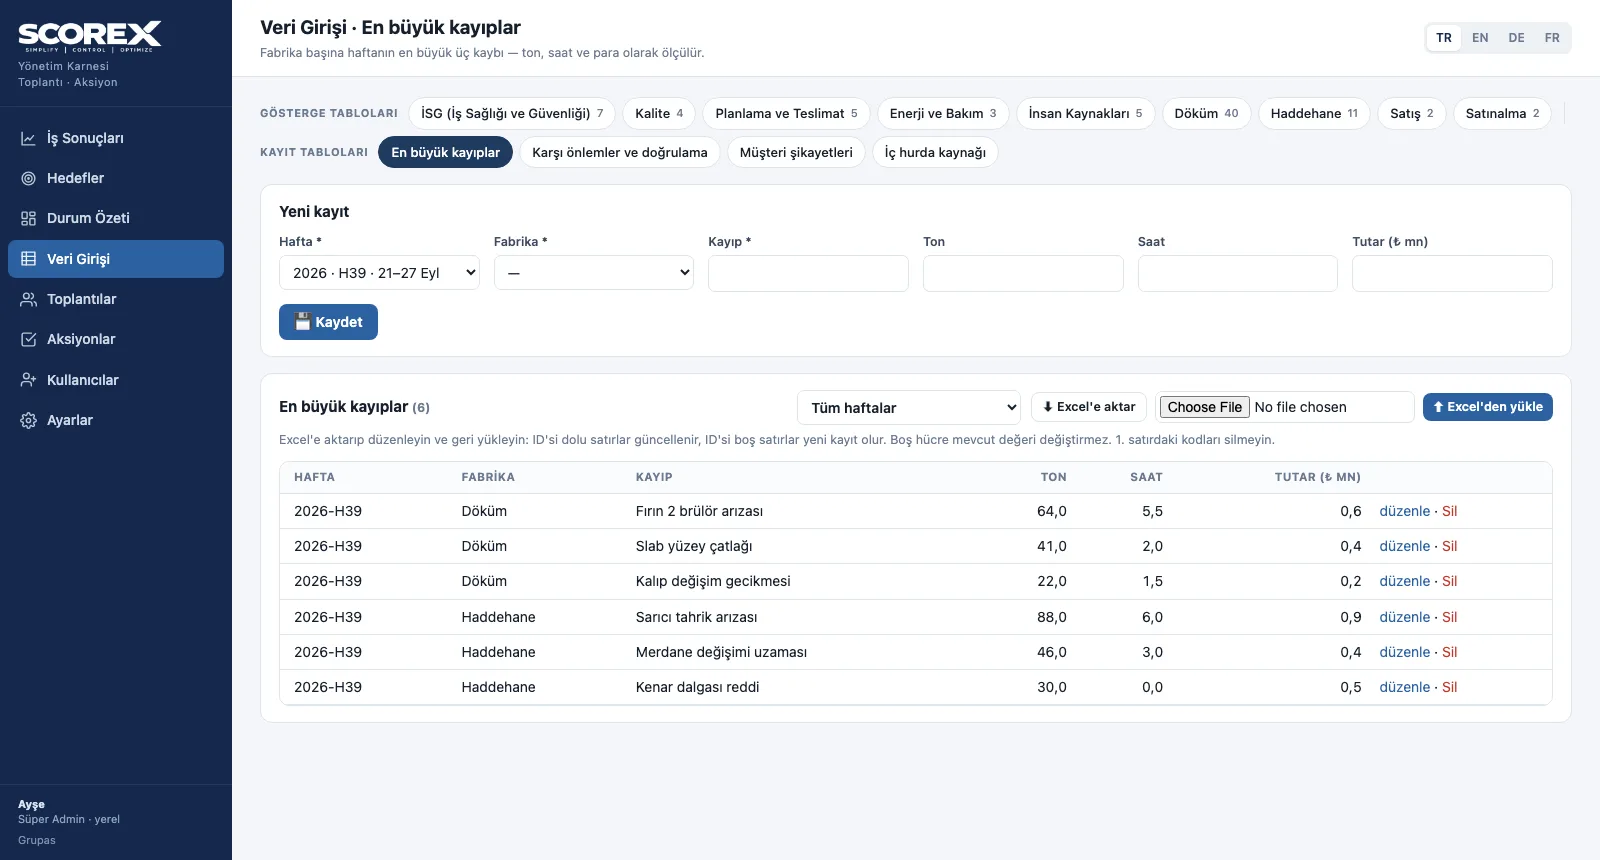Open Kullanıcılar user icon
Screen dimensions: 1600x860
click(x=29, y=380)
